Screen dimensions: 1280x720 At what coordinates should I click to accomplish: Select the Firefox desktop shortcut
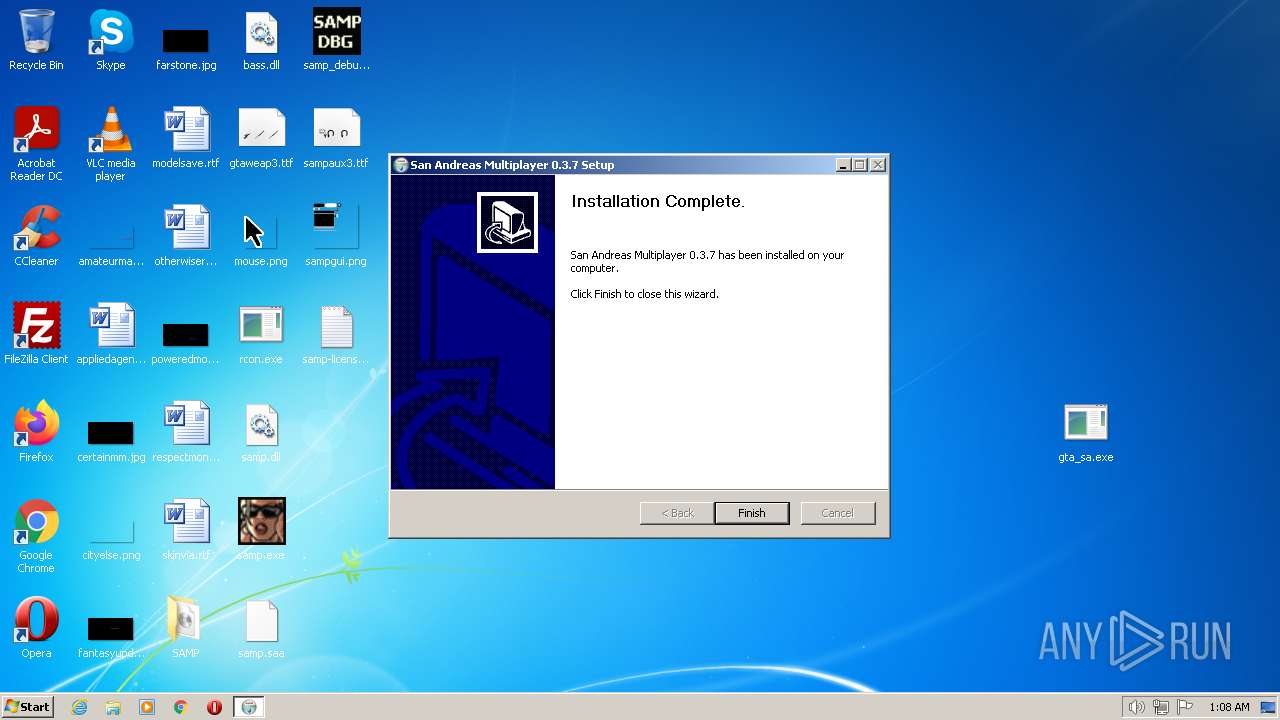pos(36,432)
